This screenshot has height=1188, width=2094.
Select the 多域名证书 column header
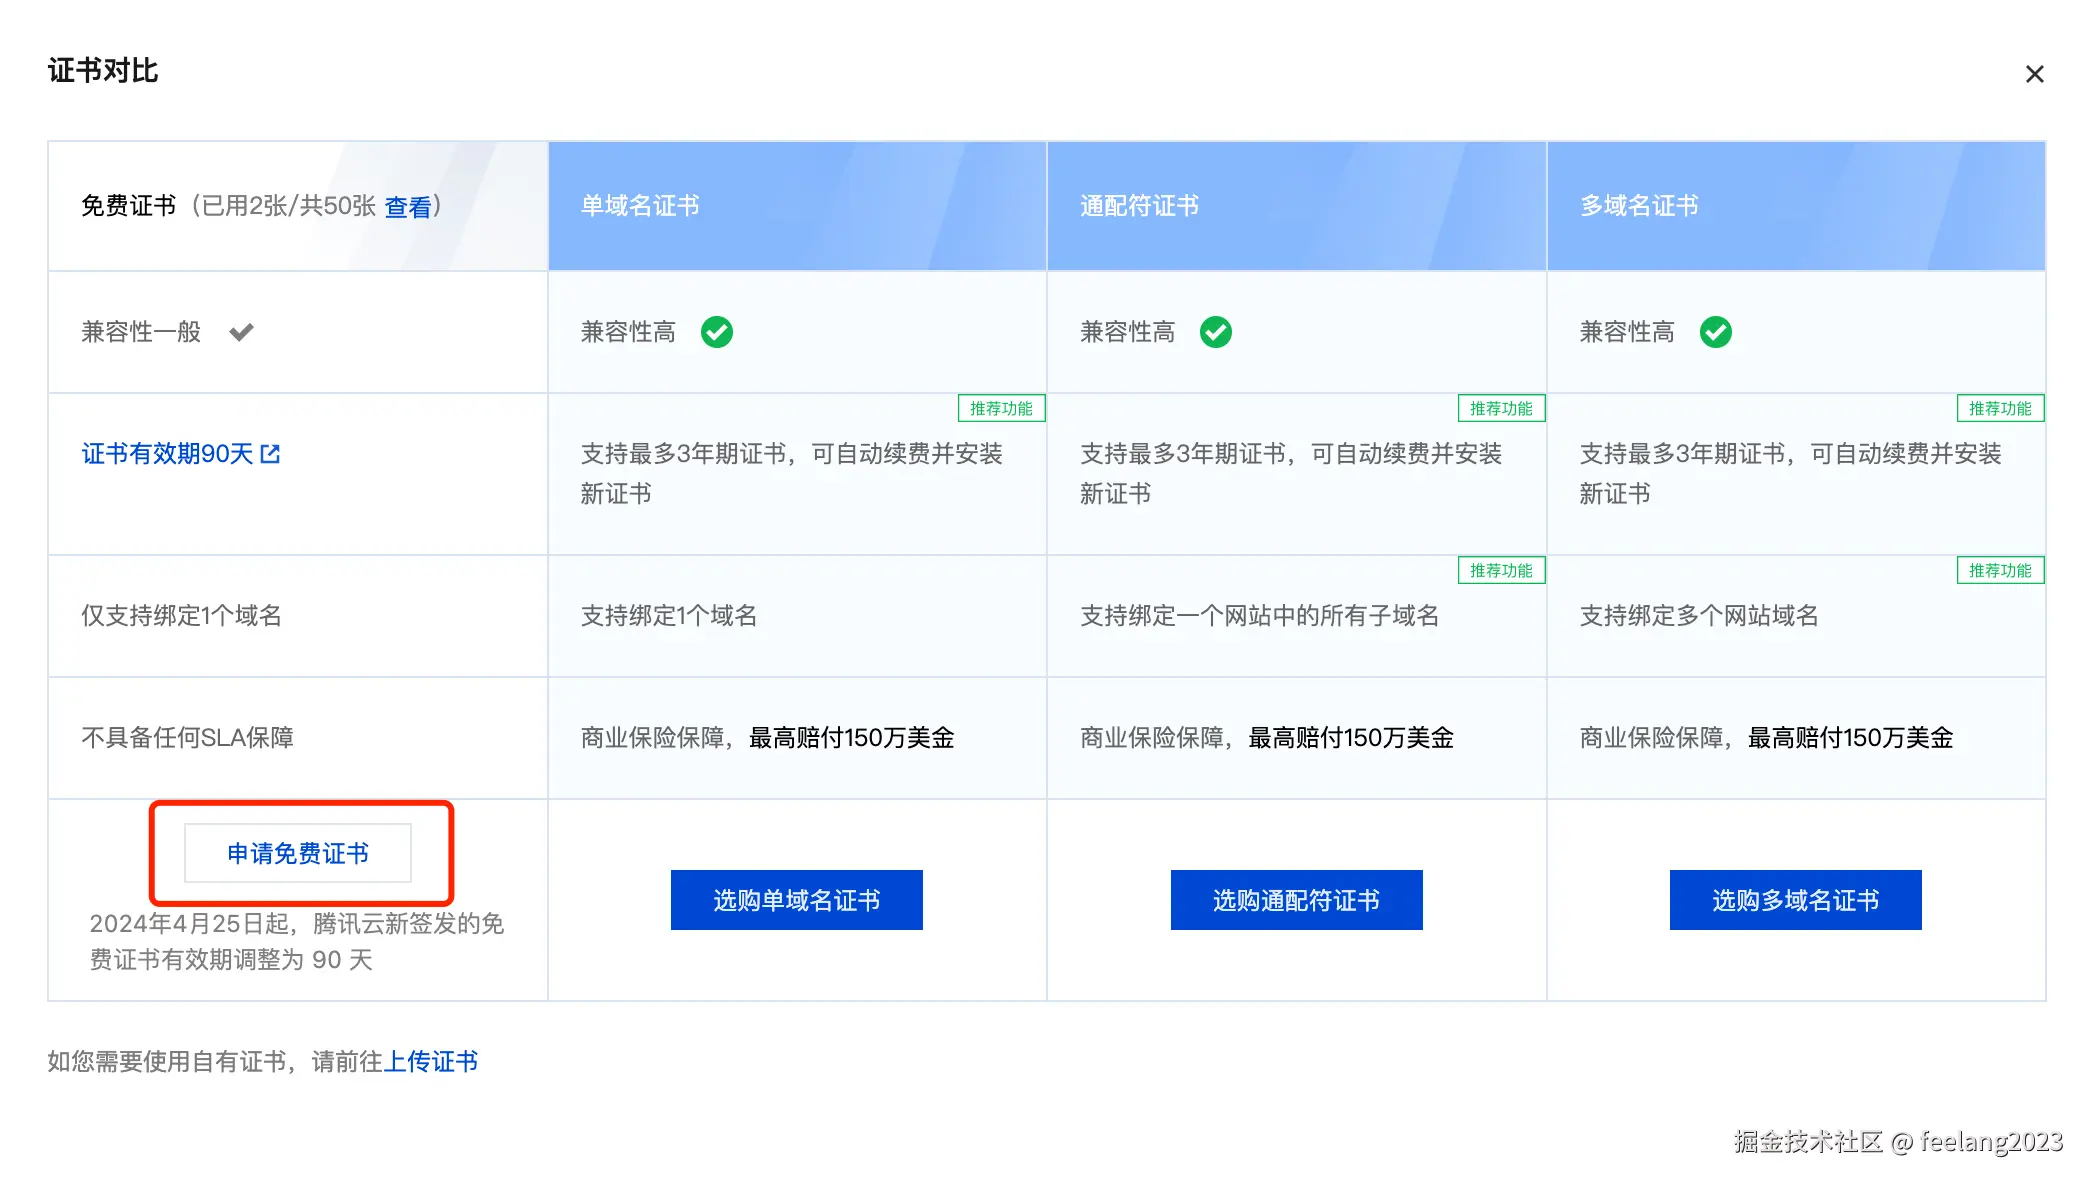(1638, 206)
